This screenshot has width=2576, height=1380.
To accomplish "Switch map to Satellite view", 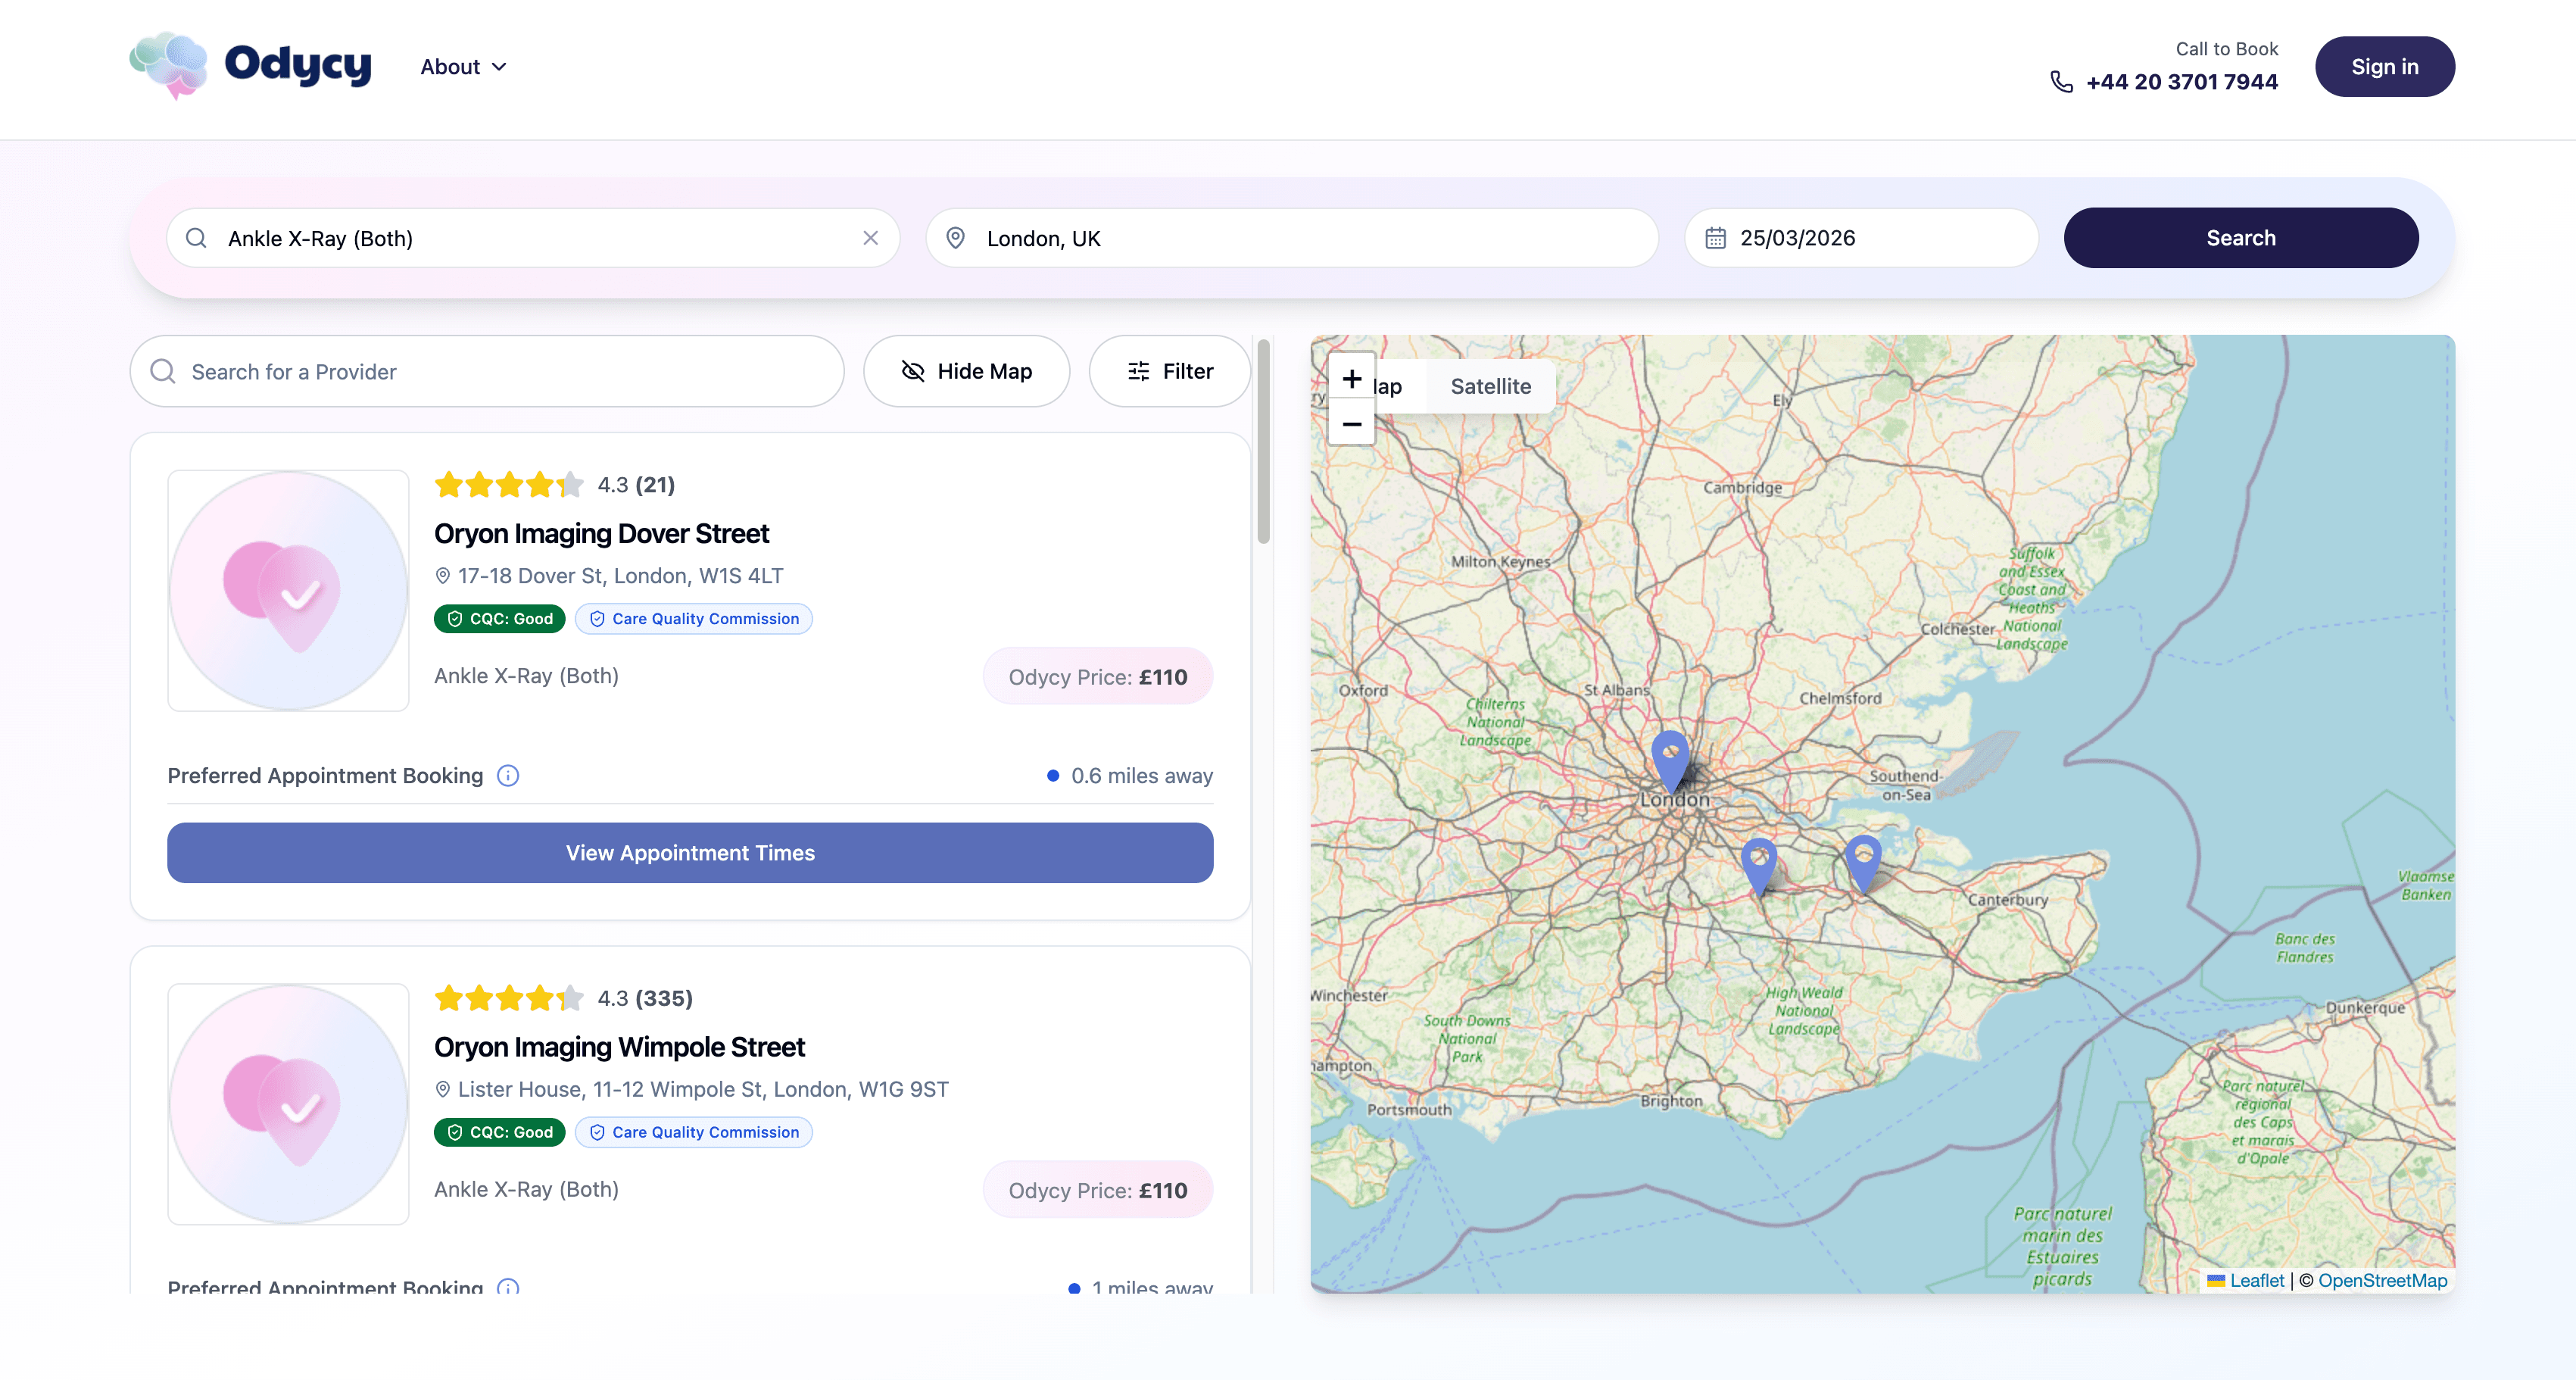I will [x=1490, y=386].
